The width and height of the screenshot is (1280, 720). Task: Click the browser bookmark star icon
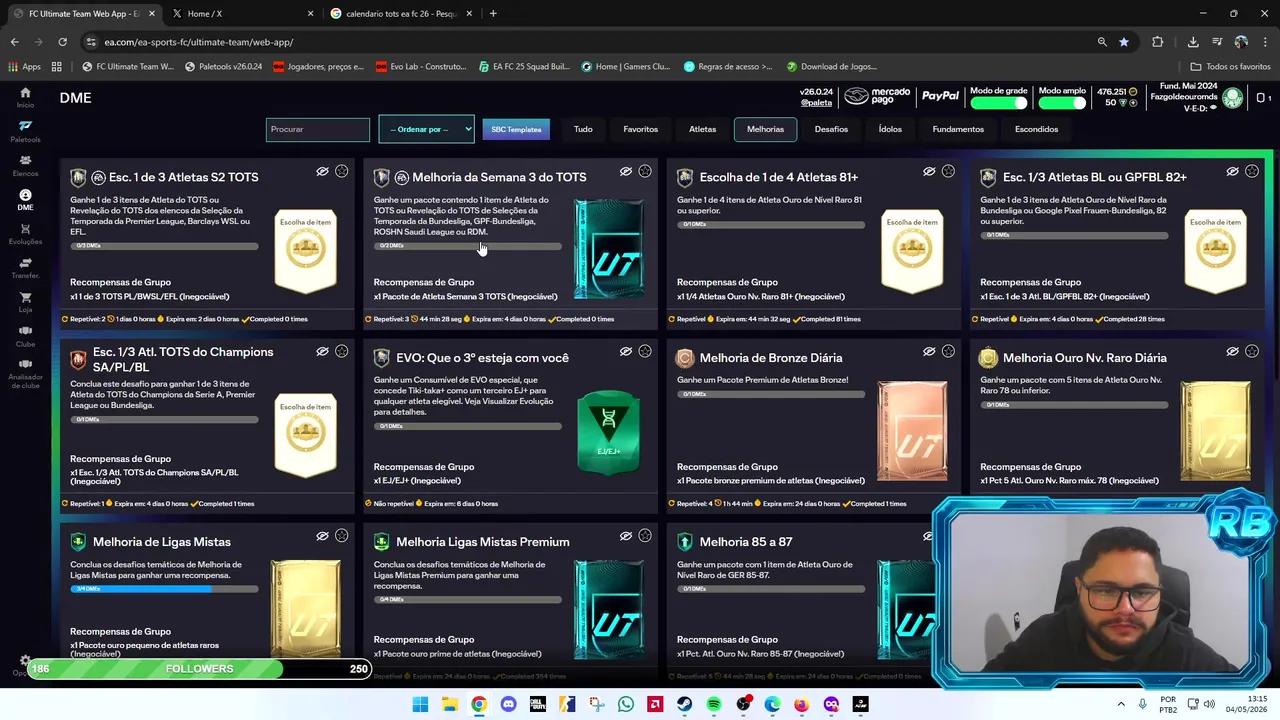point(1124,42)
